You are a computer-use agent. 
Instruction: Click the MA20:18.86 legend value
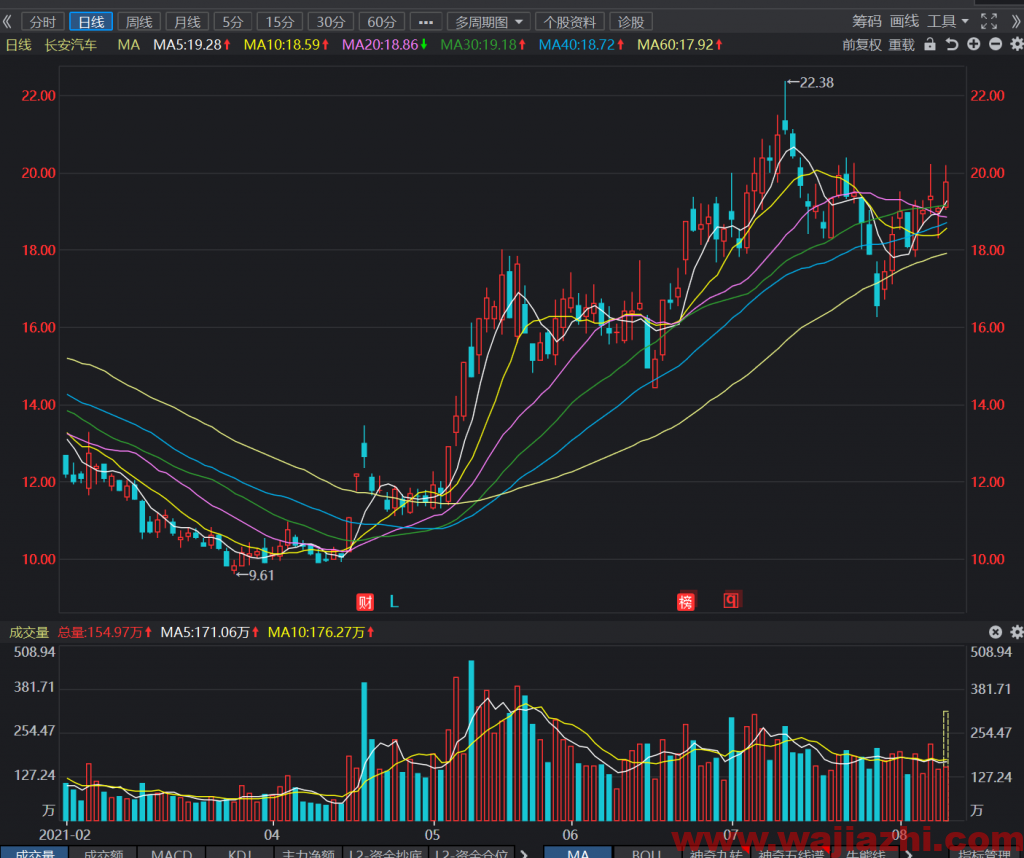point(385,44)
